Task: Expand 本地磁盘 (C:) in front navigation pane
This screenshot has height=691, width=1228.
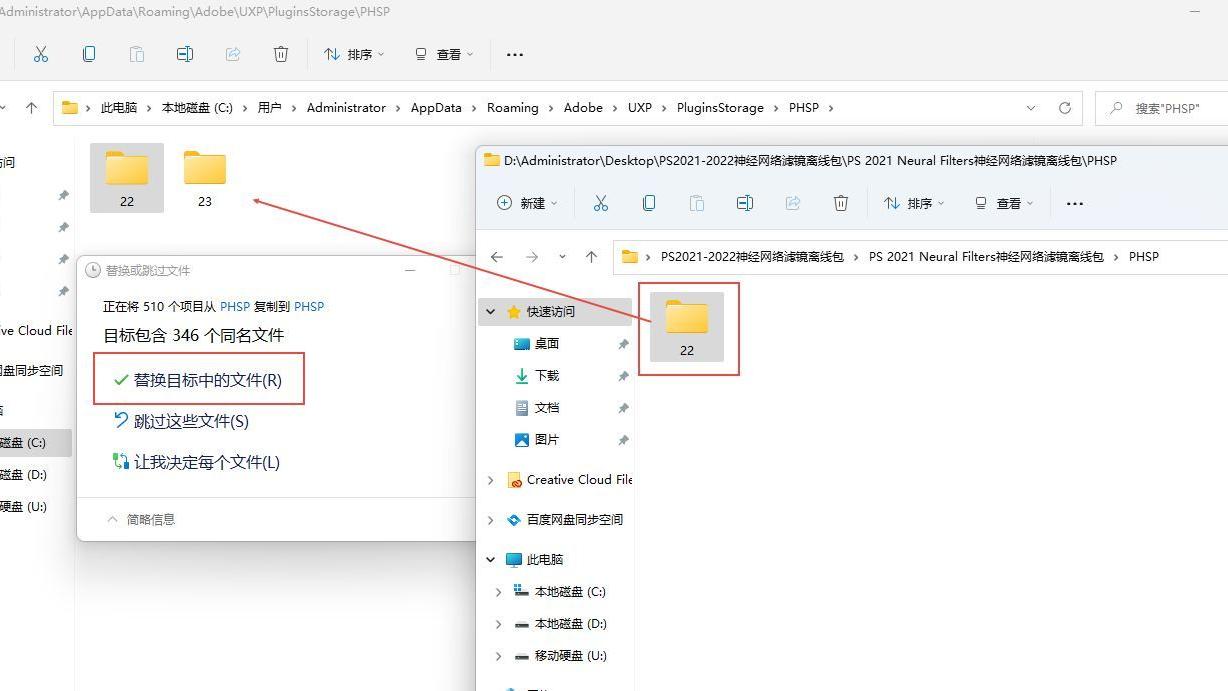Action: [x=499, y=592]
